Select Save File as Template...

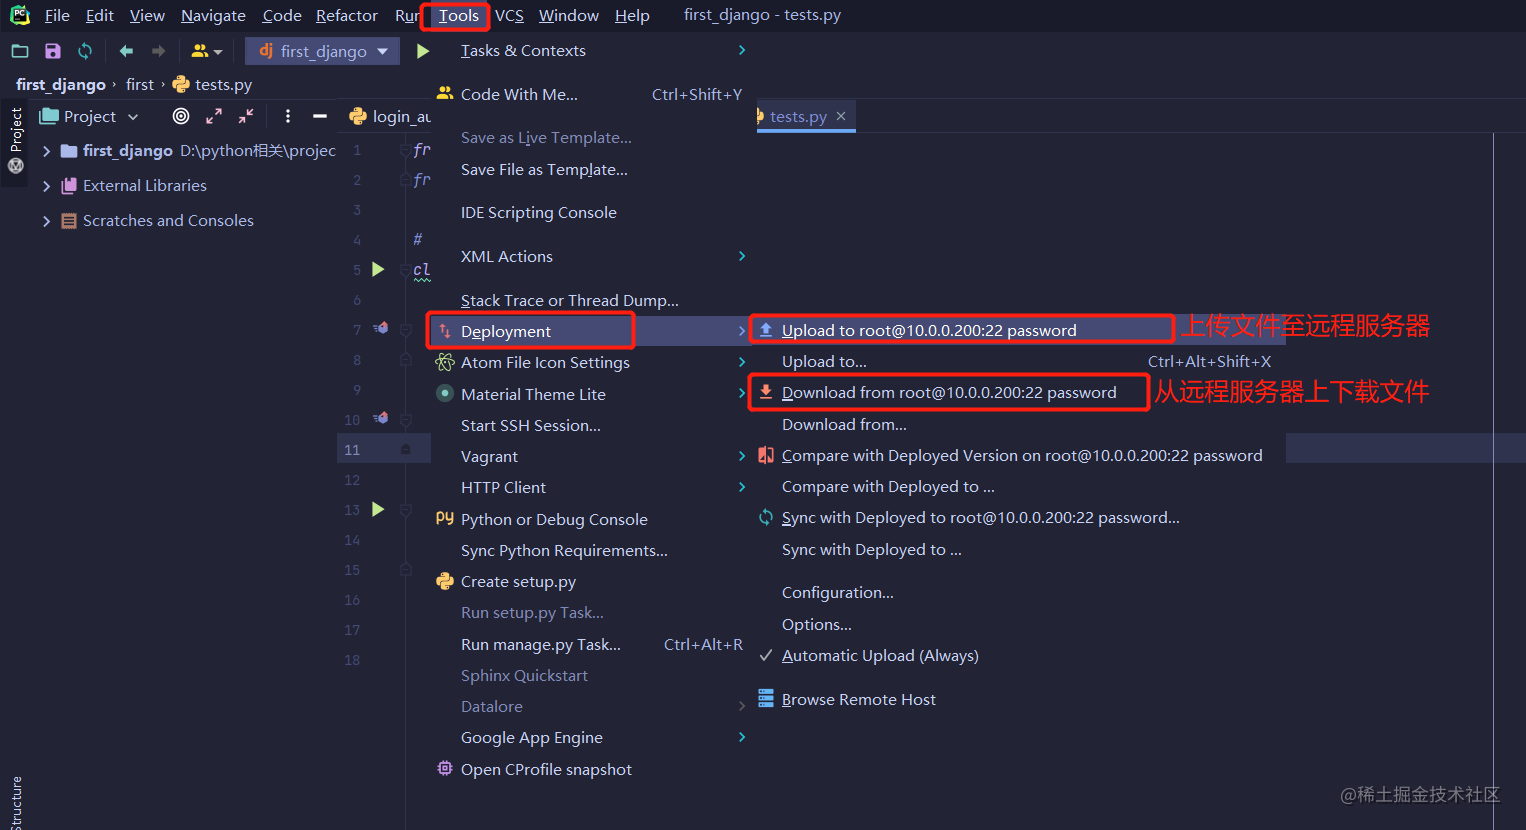coord(591,170)
